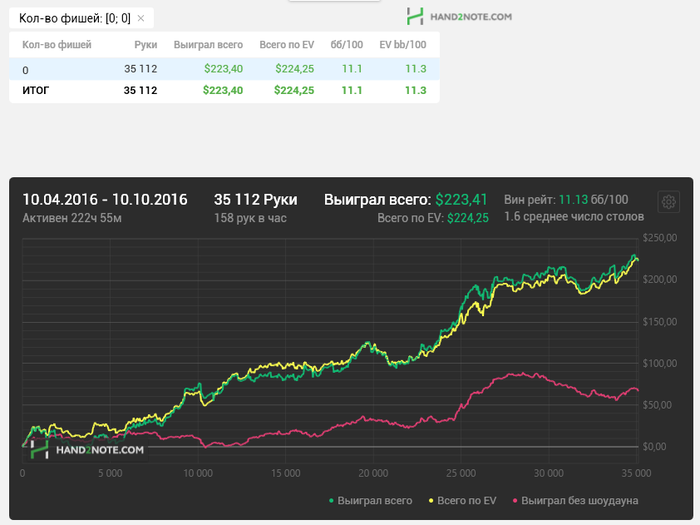Sort table by 'Кол-во фишей' column

click(x=57, y=45)
